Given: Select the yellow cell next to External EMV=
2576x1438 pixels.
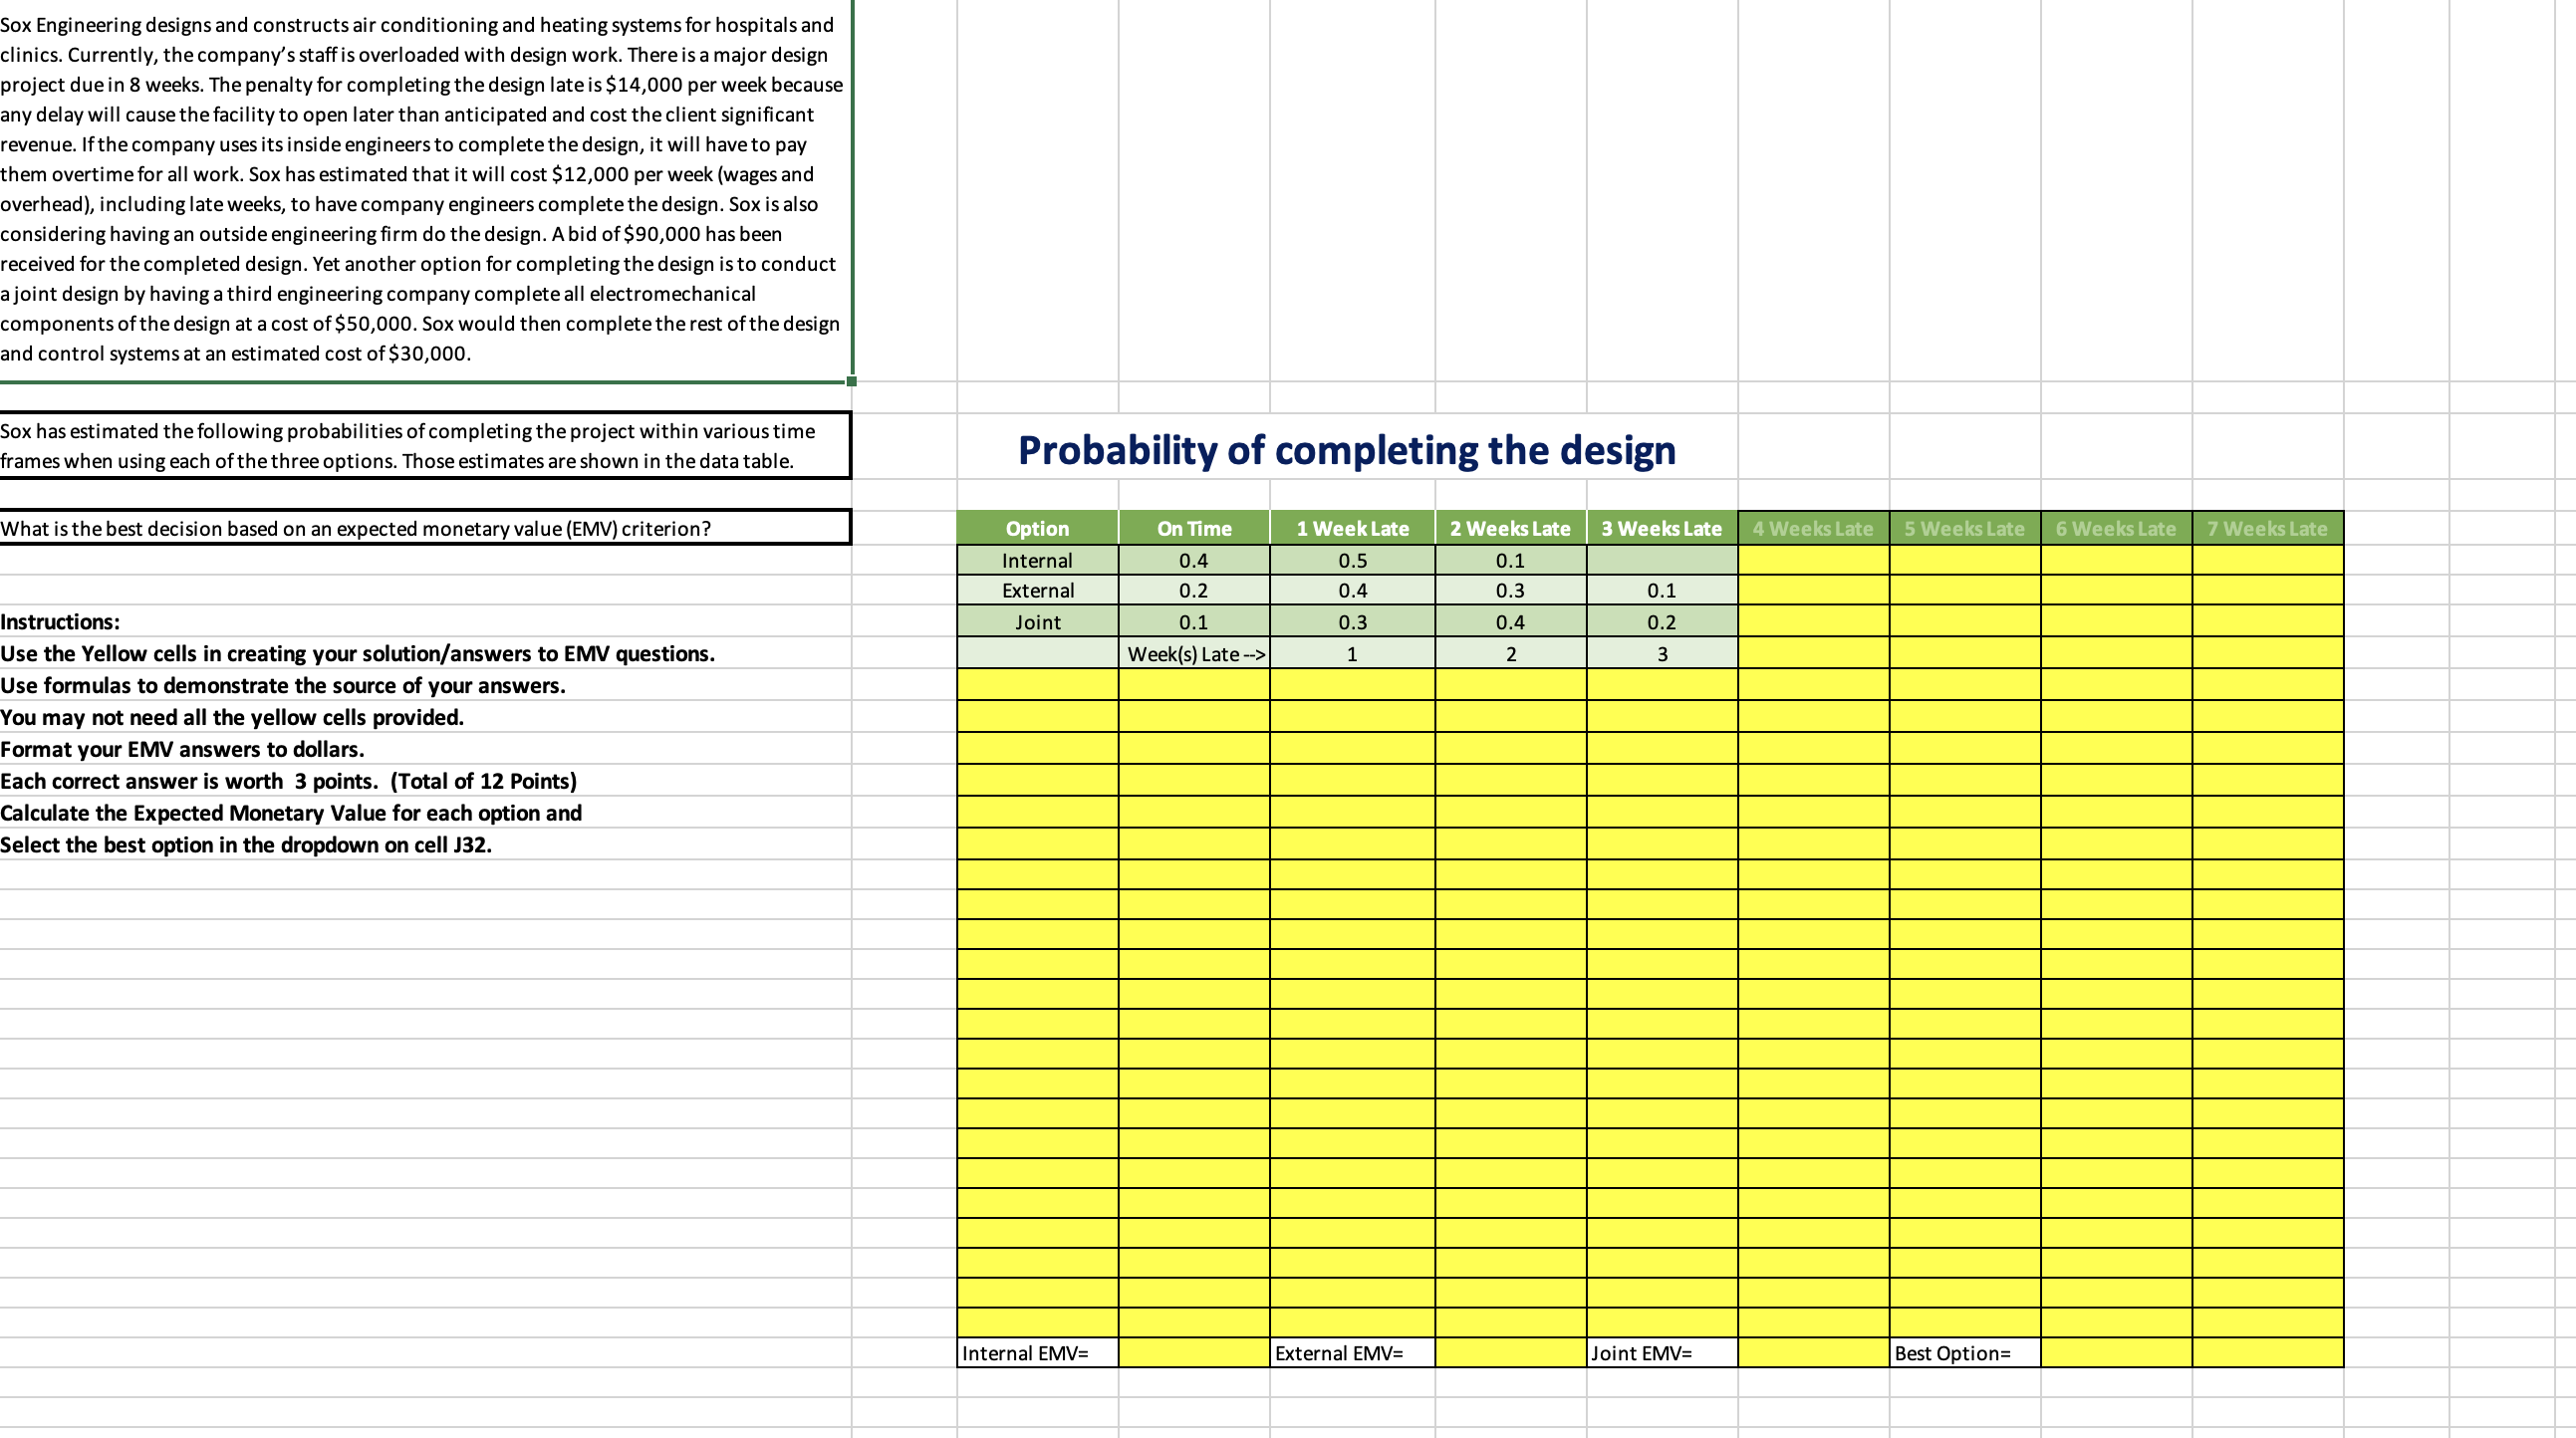Looking at the screenshot, I should pyautogui.click(x=1511, y=1353).
